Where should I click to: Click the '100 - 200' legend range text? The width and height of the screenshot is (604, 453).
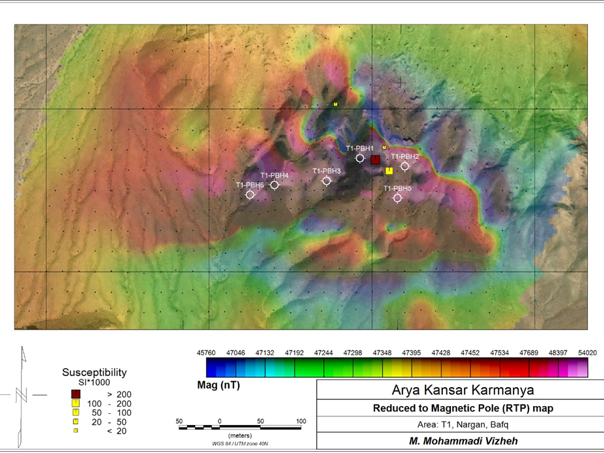pyautogui.click(x=109, y=404)
